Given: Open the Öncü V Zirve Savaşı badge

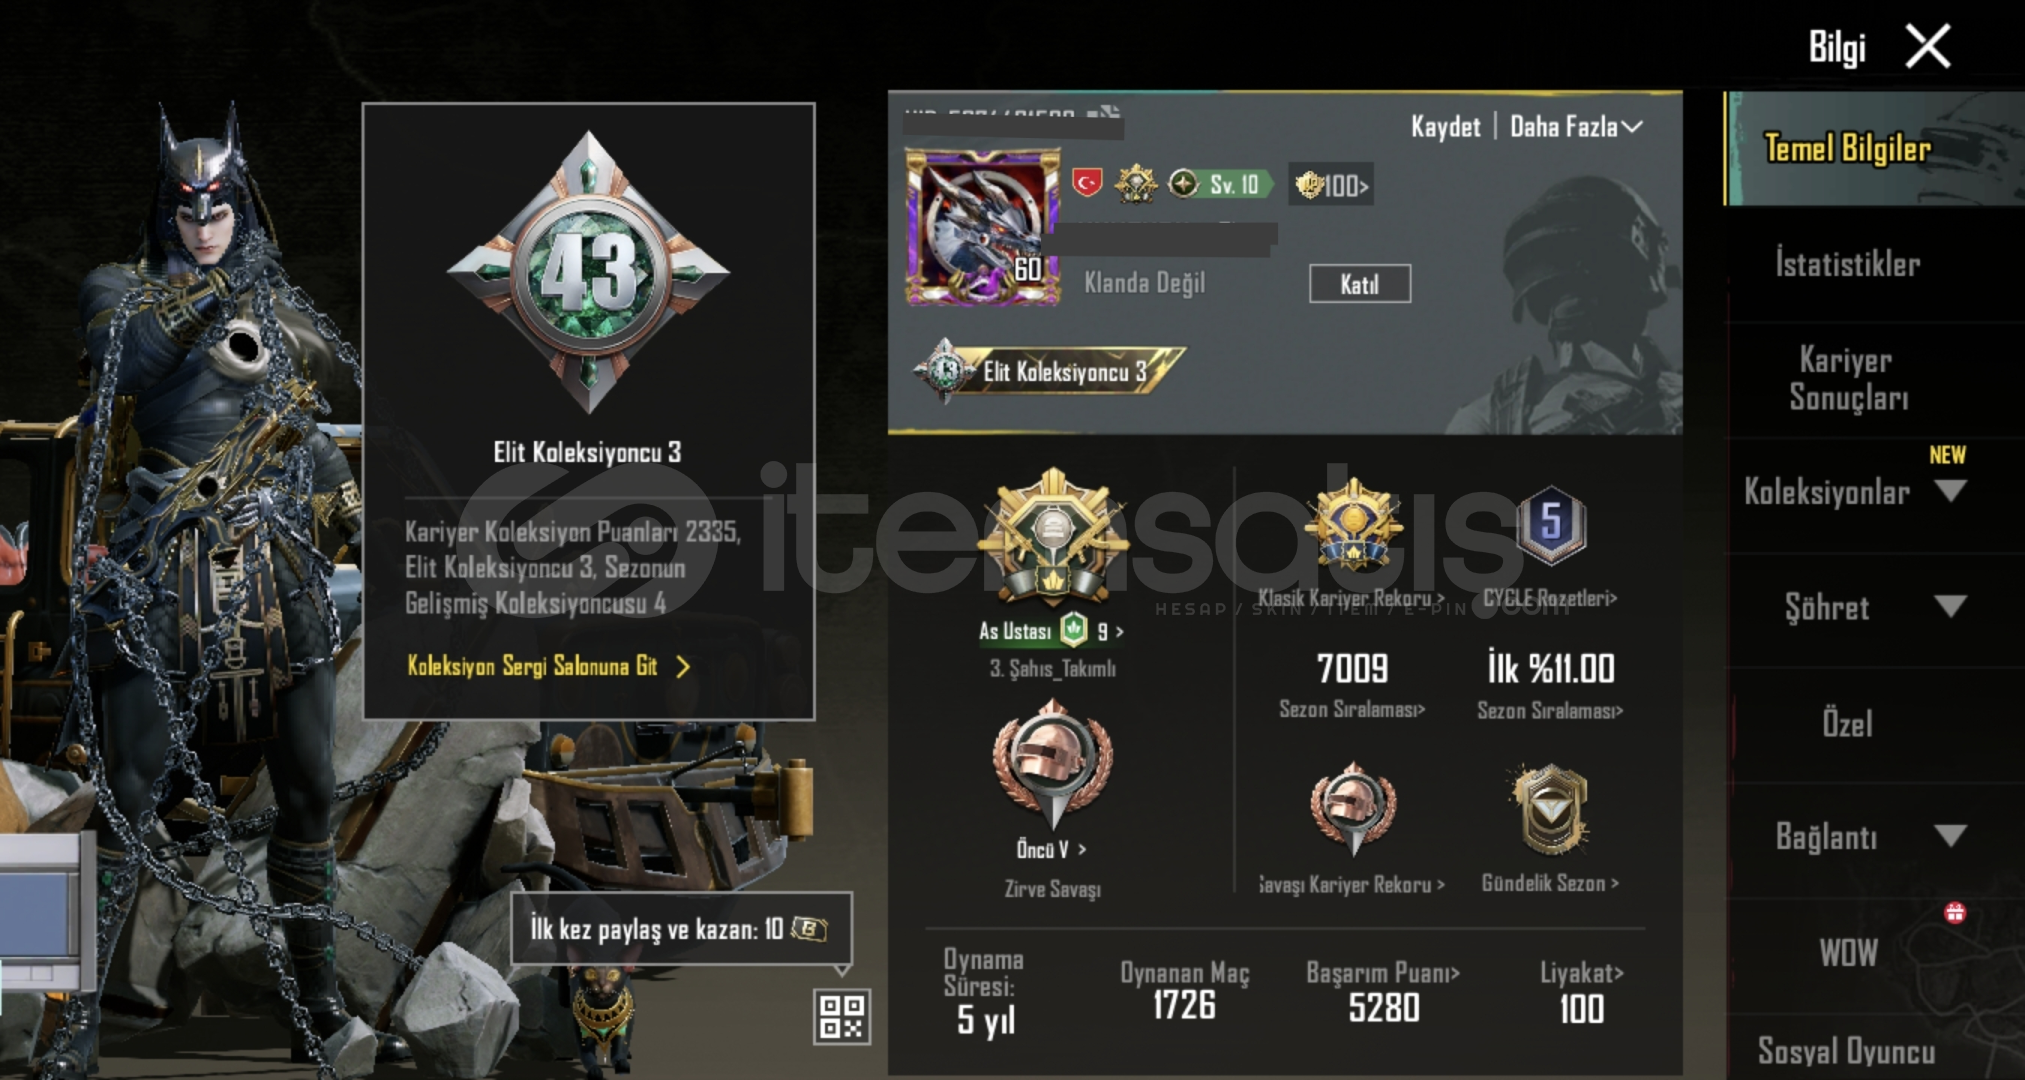Looking at the screenshot, I should click(x=1052, y=765).
